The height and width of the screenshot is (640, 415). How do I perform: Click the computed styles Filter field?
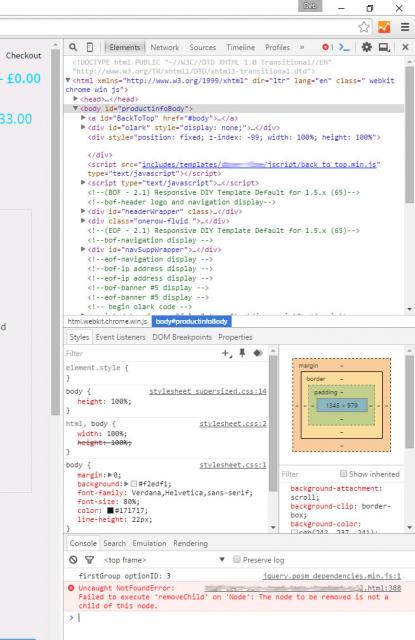[x=308, y=474]
